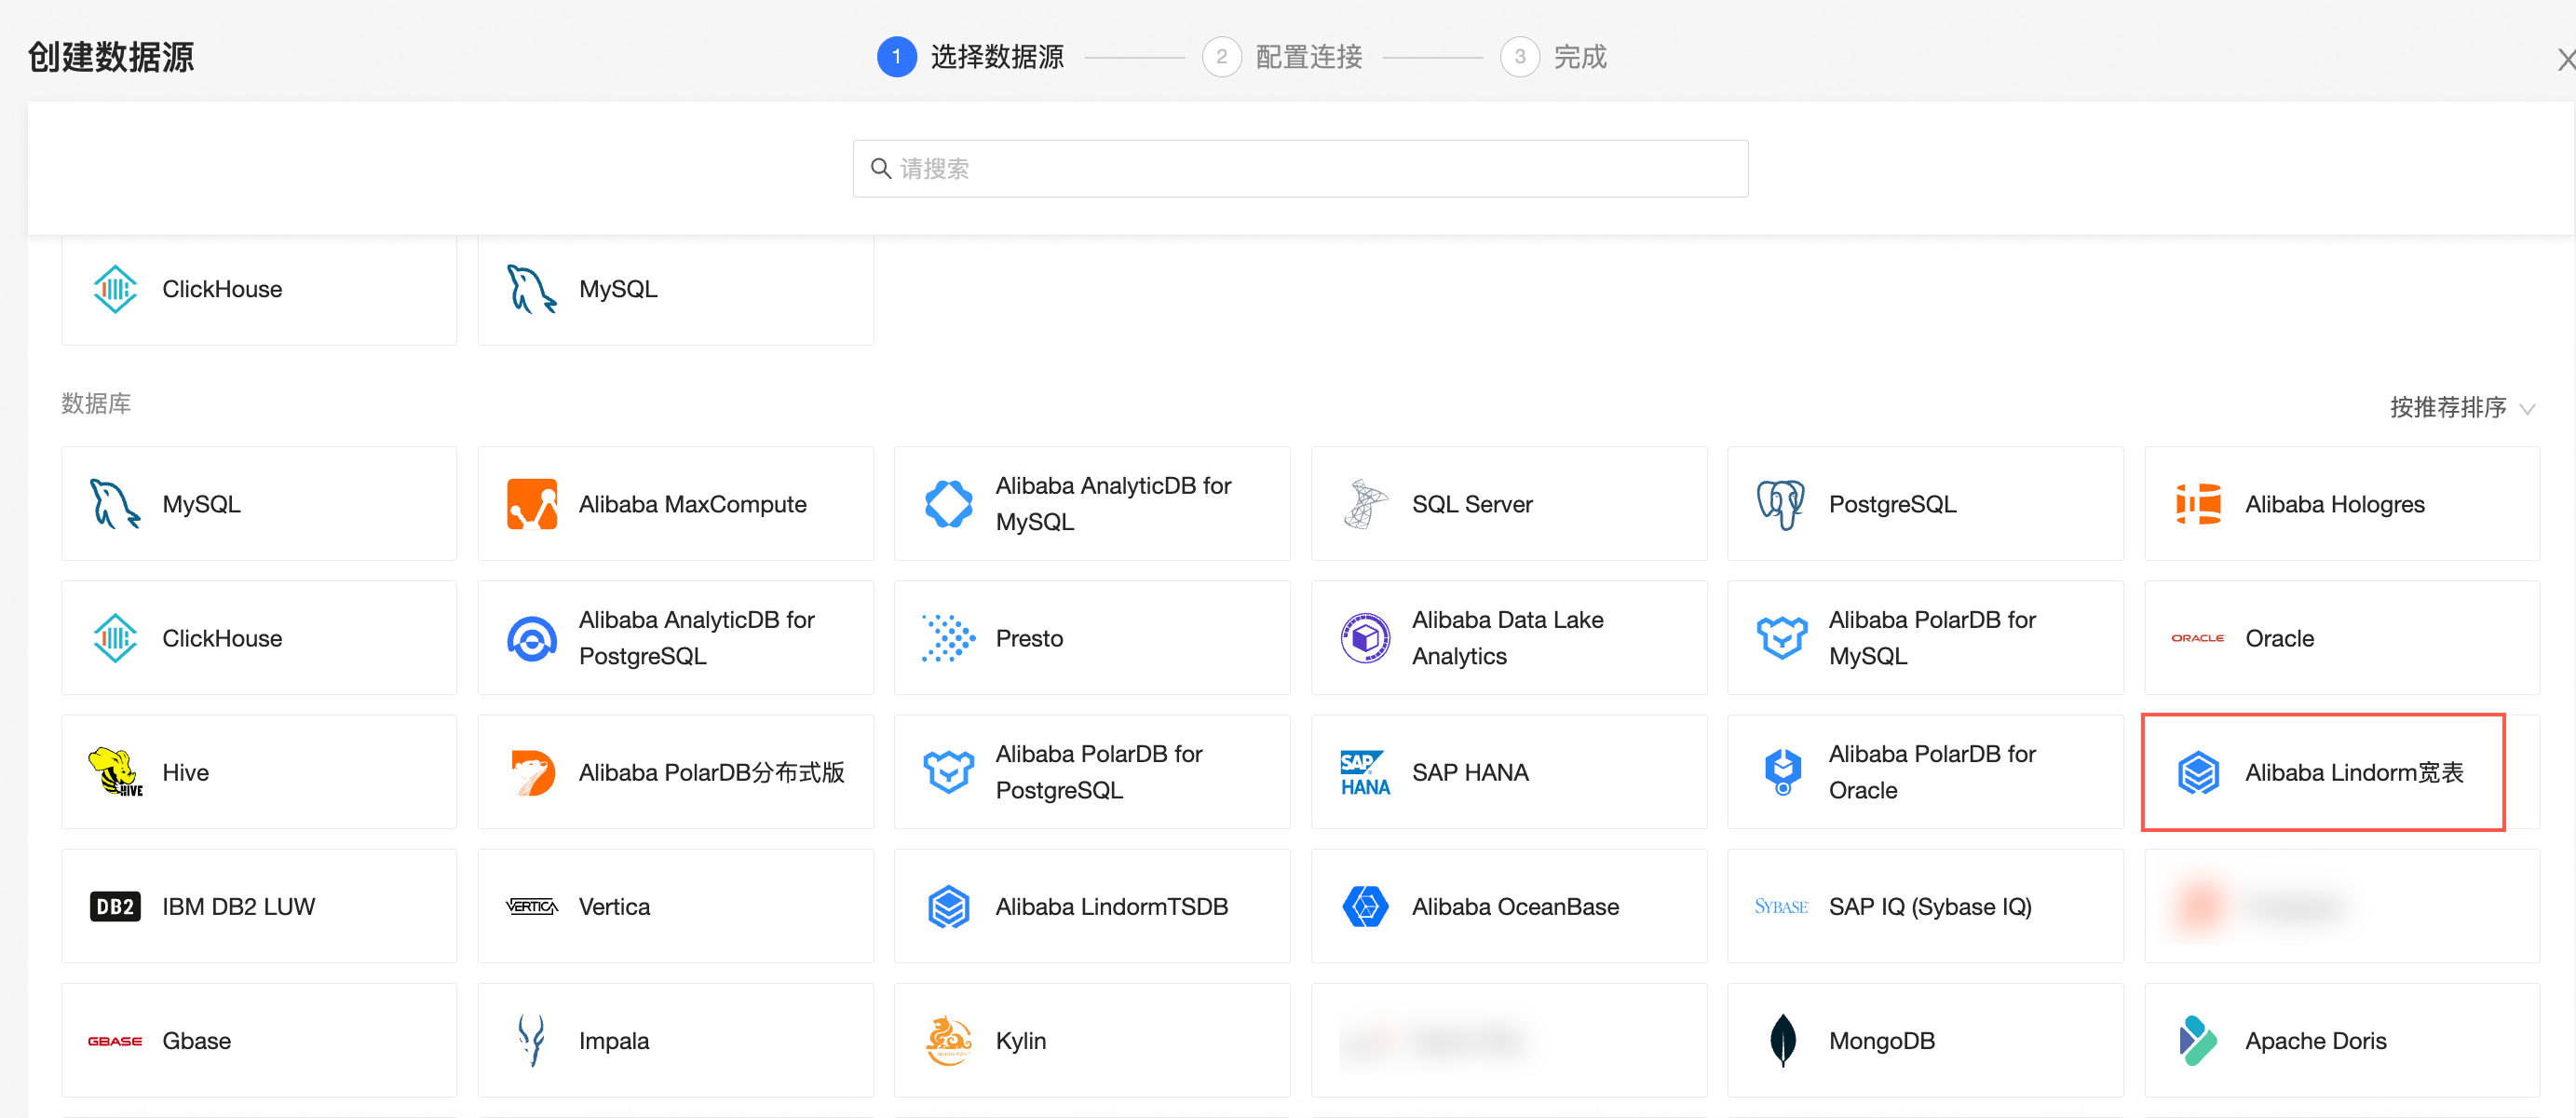The width and height of the screenshot is (2576, 1118).
Task: Click the Alibaba PolarDB分布式版 icon
Action: coord(532,772)
